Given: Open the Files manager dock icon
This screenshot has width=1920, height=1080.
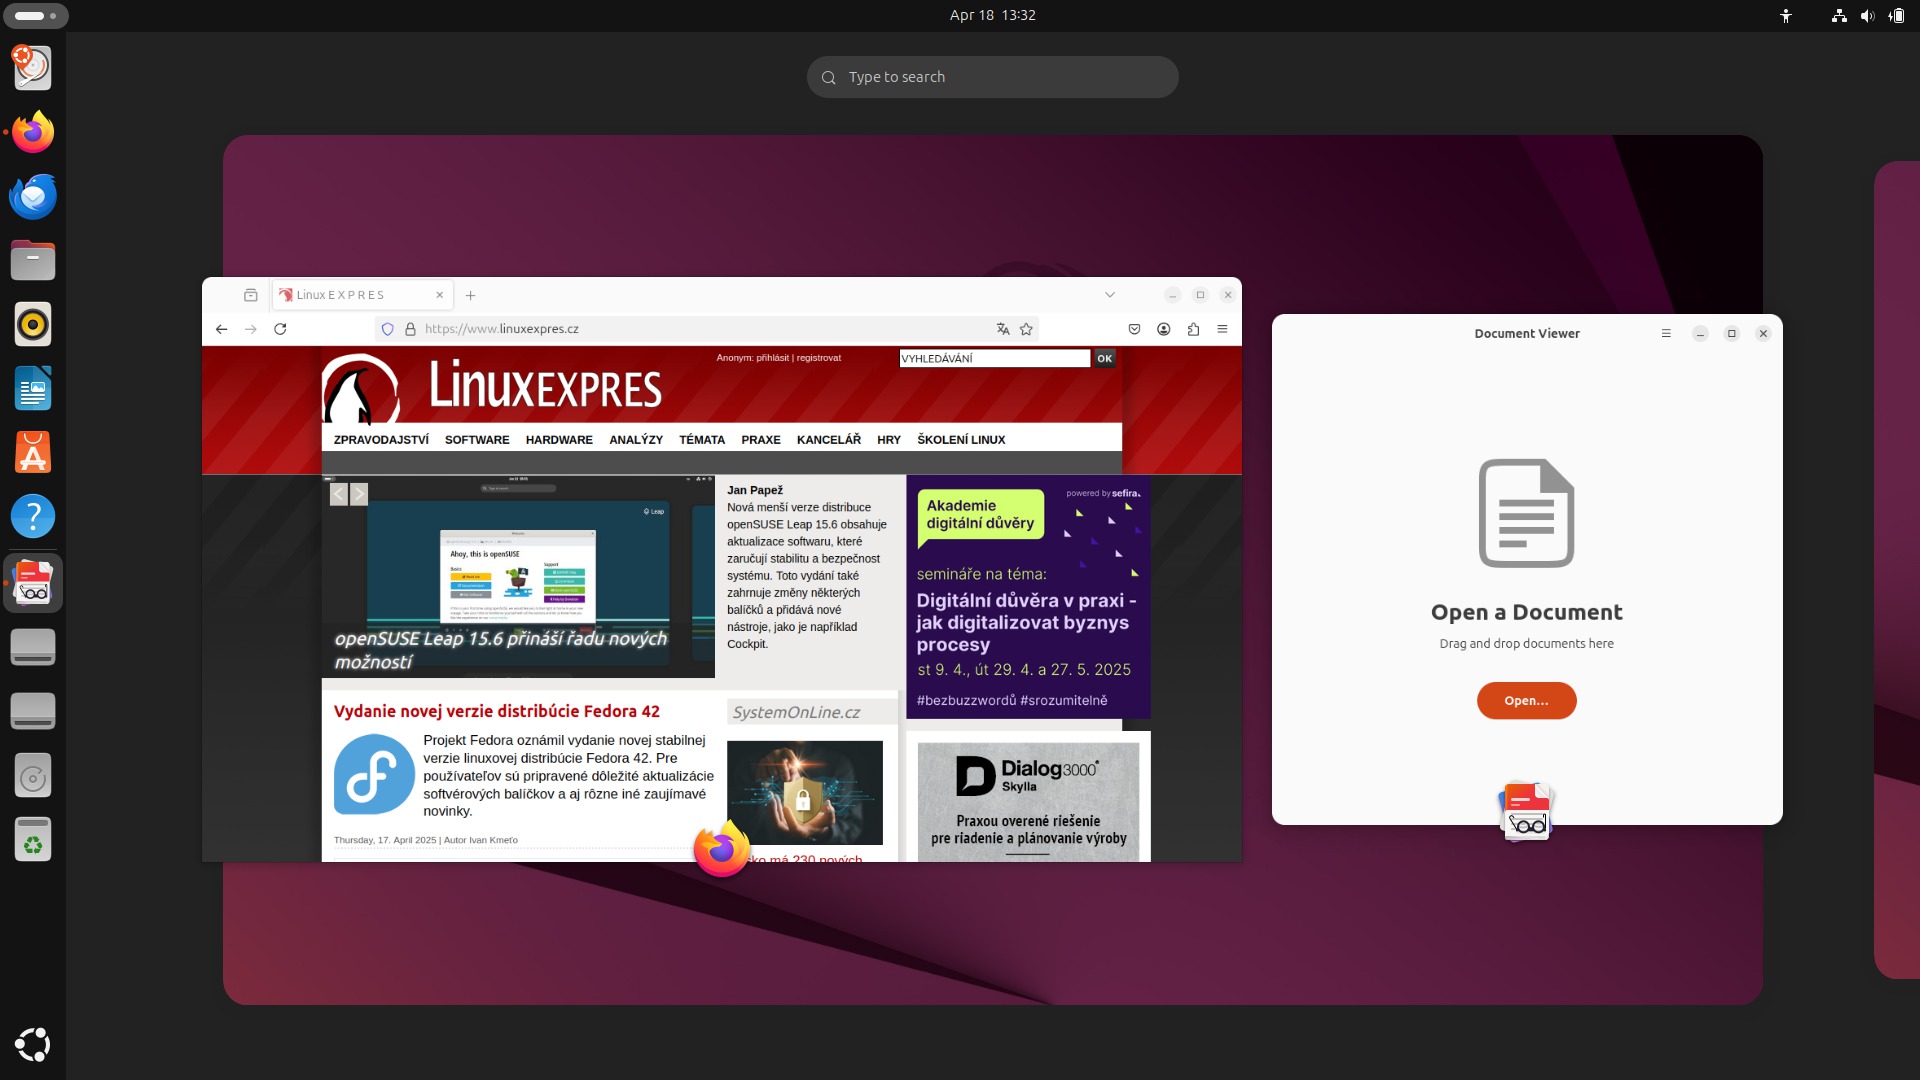Looking at the screenshot, I should (x=33, y=260).
